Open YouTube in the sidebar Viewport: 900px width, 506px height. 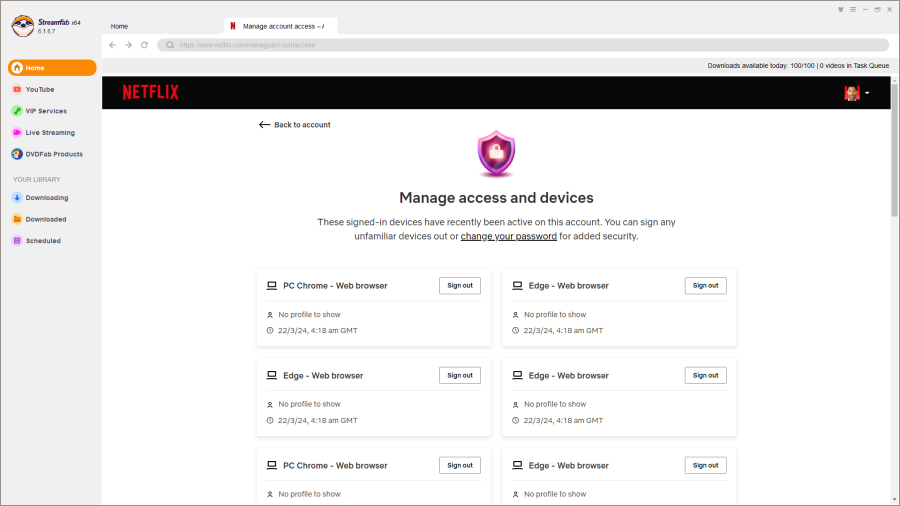pyautogui.click(x=40, y=89)
